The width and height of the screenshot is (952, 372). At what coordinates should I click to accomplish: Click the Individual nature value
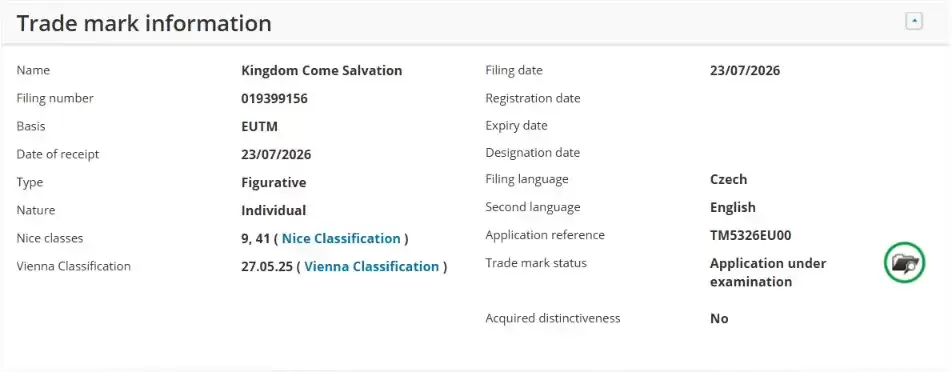click(x=274, y=211)
